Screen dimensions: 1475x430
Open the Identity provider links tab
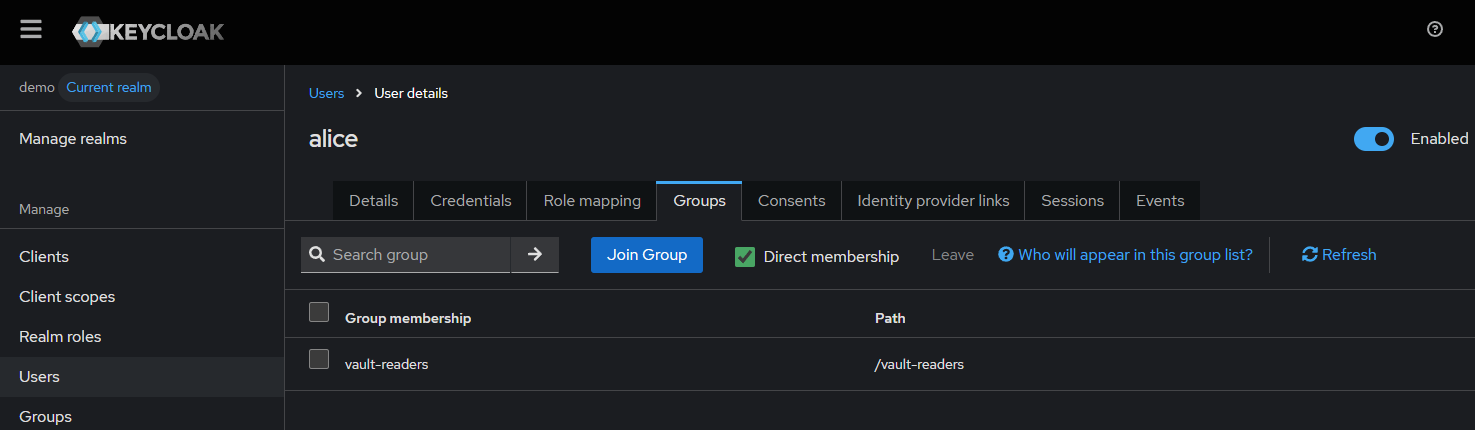[x=933, y=201]
